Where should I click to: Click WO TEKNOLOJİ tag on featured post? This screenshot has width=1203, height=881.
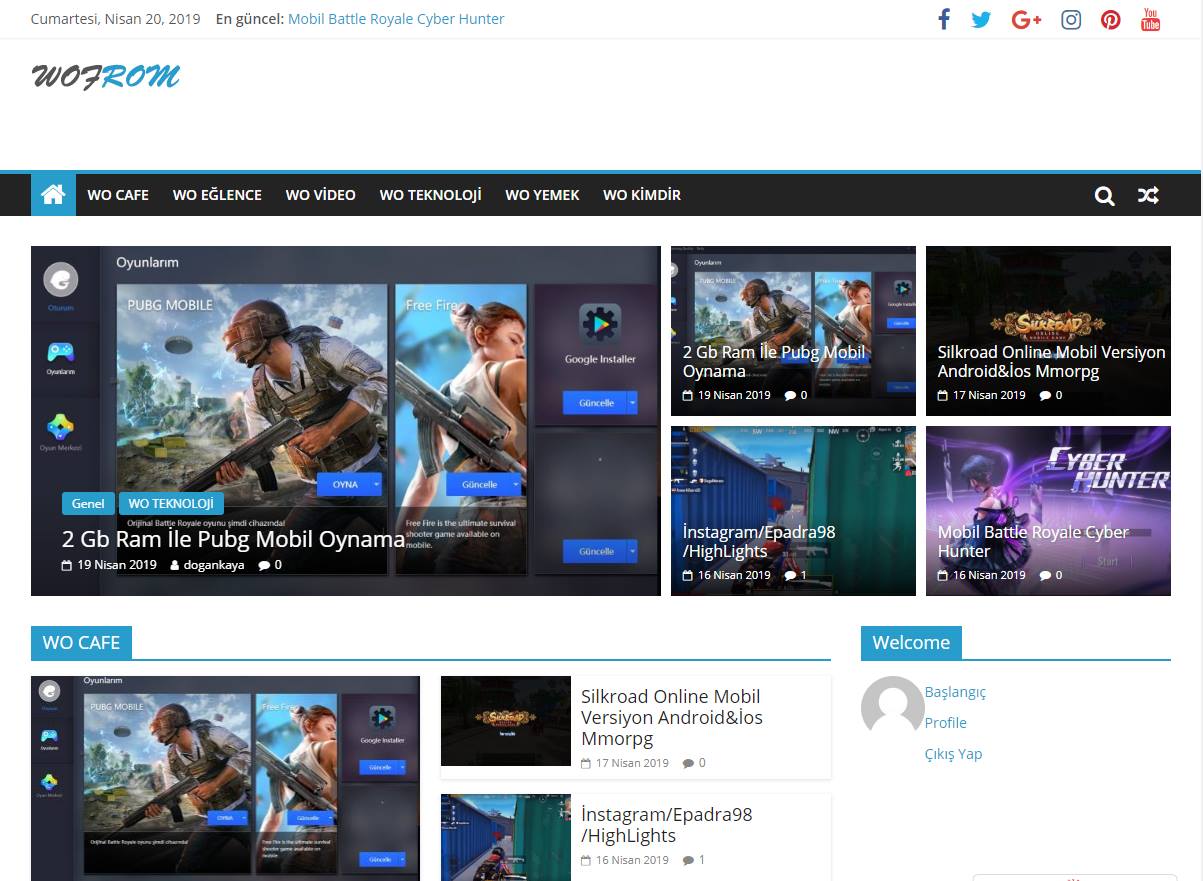pyautogui.click(x=171, y=503)
